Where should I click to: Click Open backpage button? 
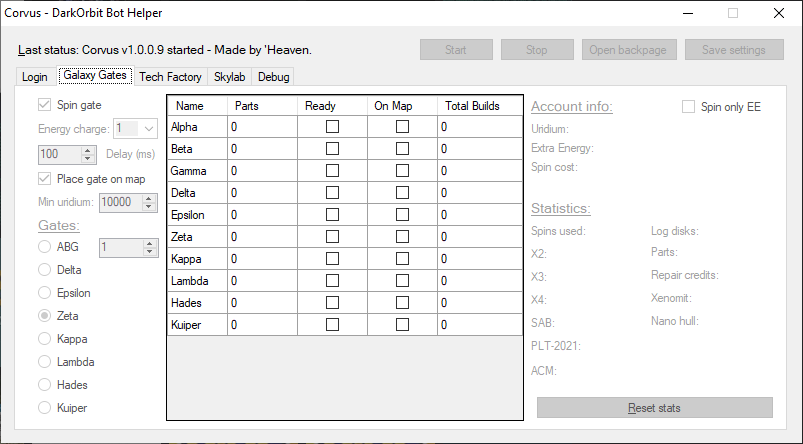(x=629, y=50)
